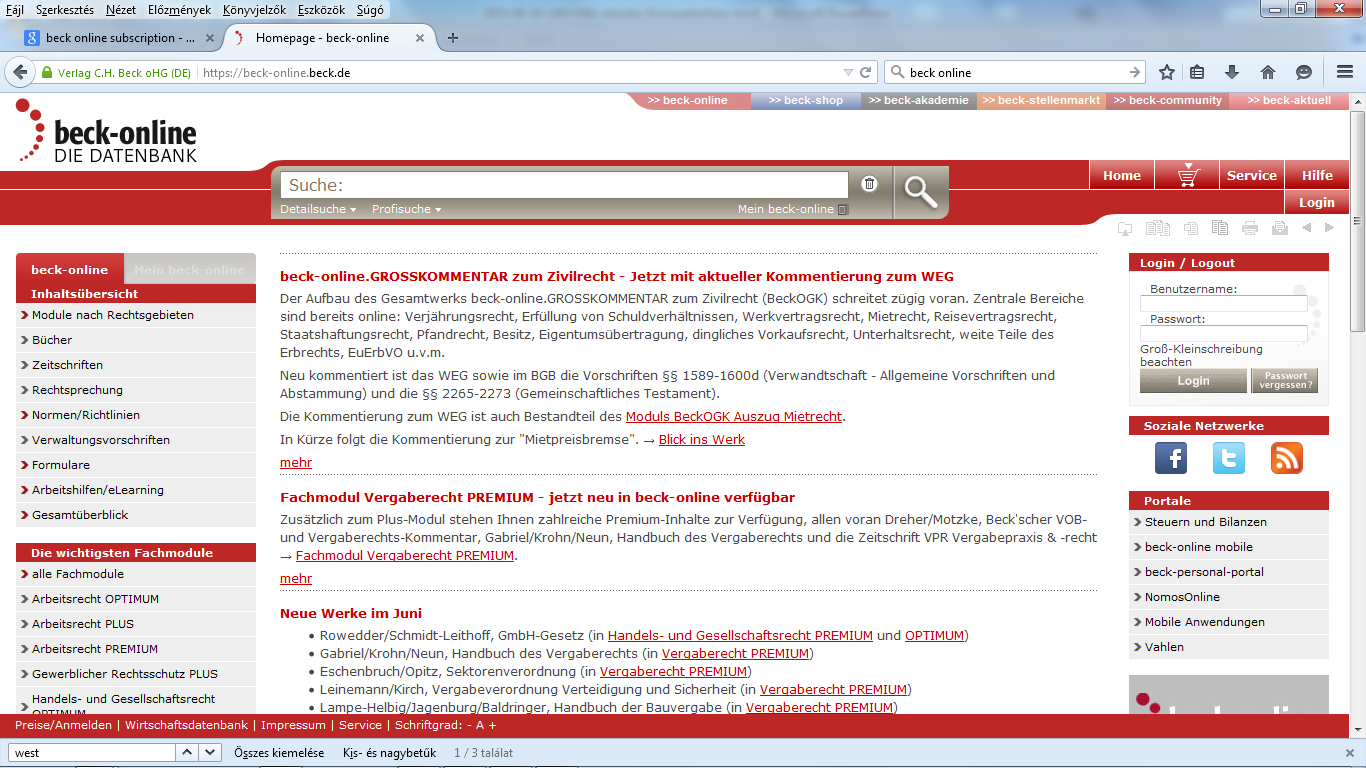1366x768 pixels.
Task: Click the Service navigation button
Action: (x=1252, y=176)
